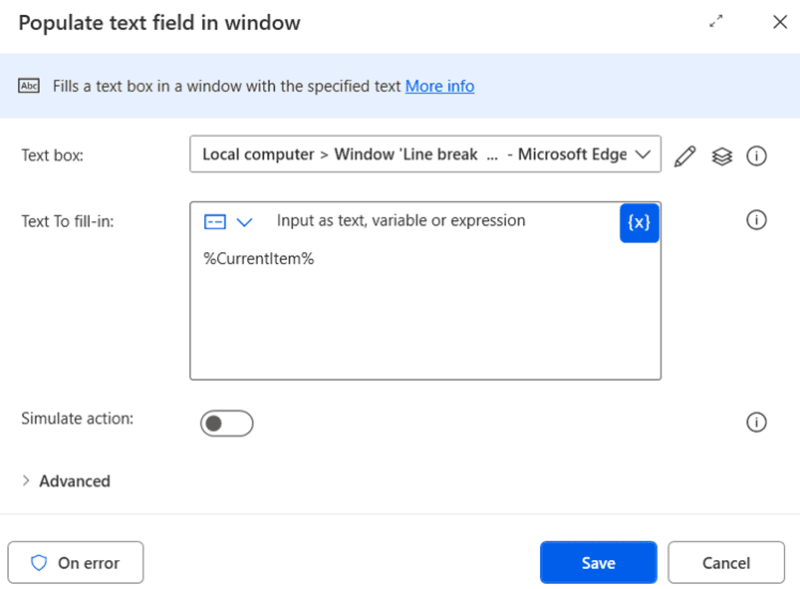Click the shield icon on the On error button

click(x=39, y=562)
